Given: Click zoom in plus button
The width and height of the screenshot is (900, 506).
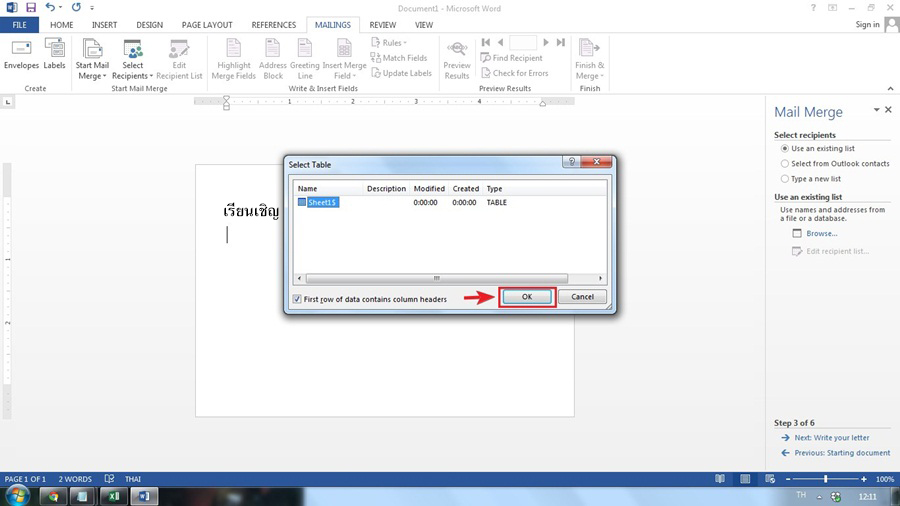Looking at the screenshot, I should point(864,479).
